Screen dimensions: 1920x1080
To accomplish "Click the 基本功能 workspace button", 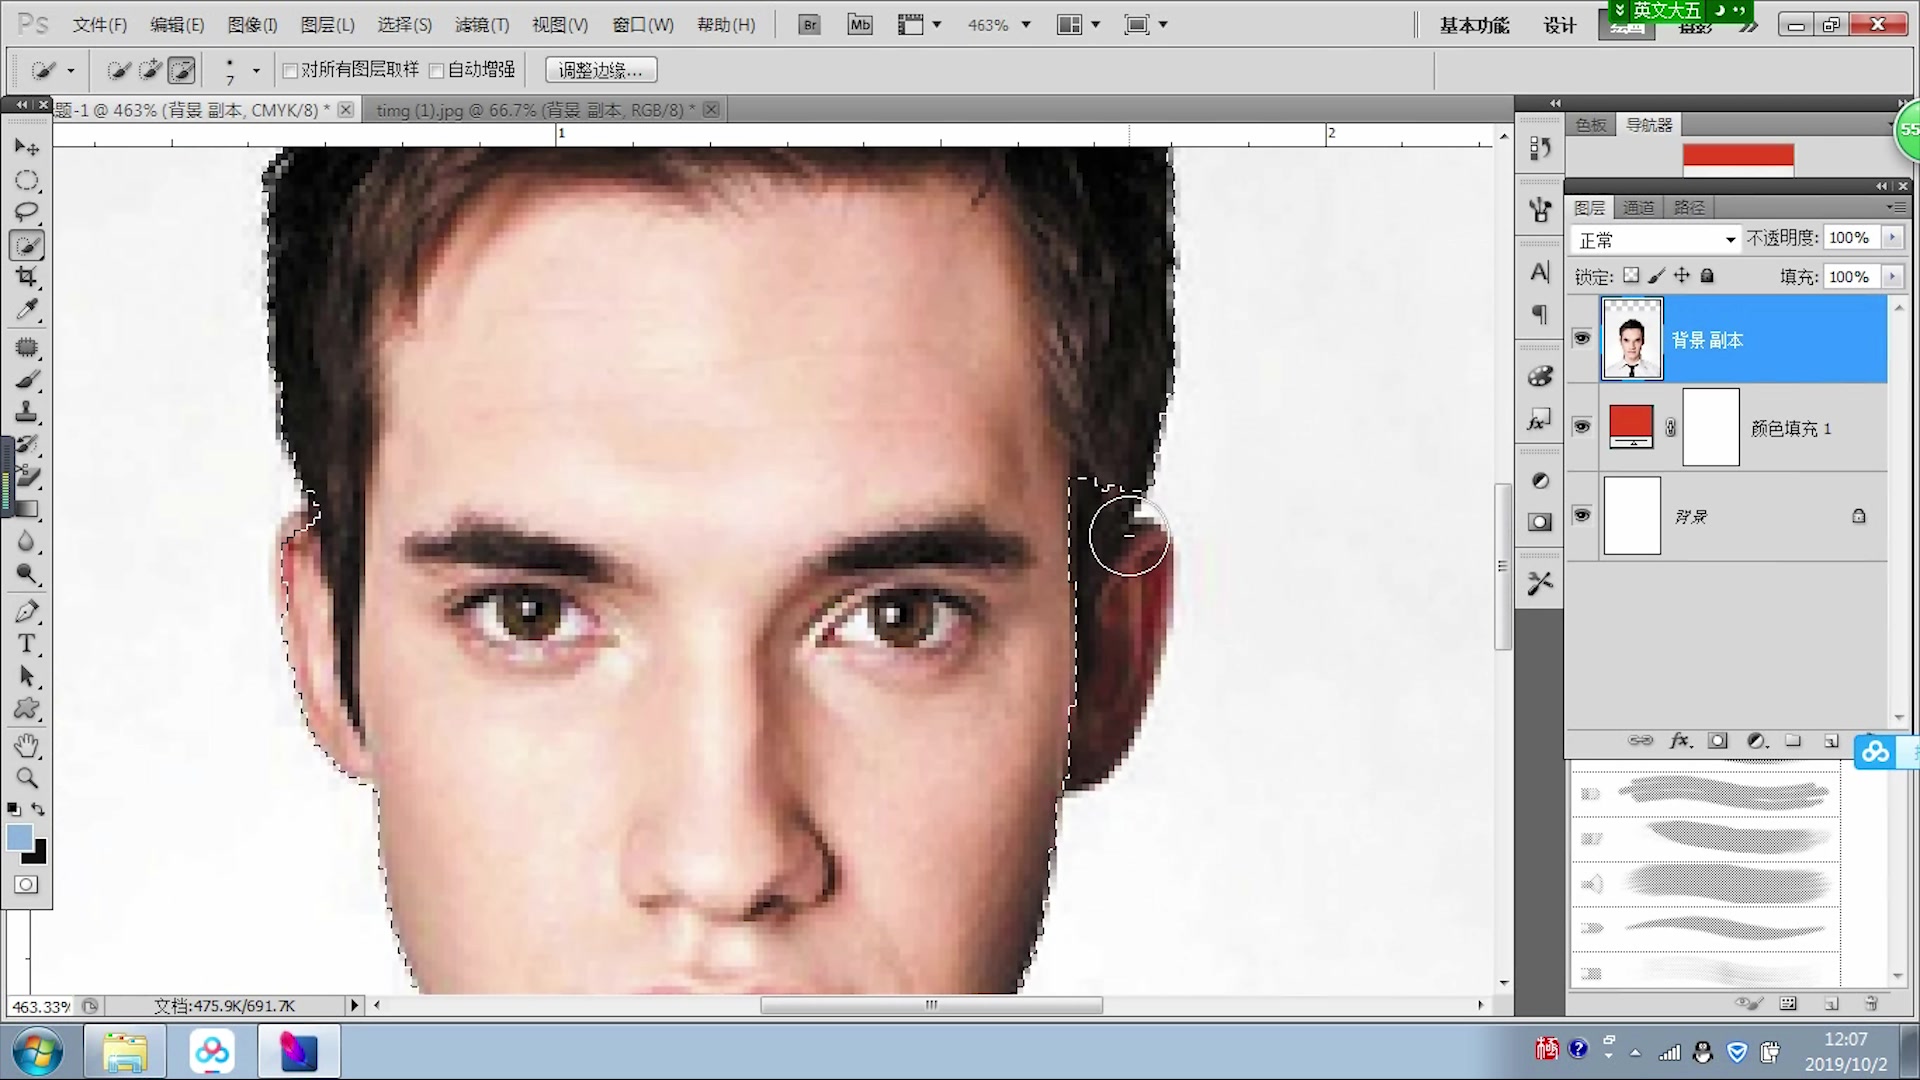I will [x=1474, y=25].
